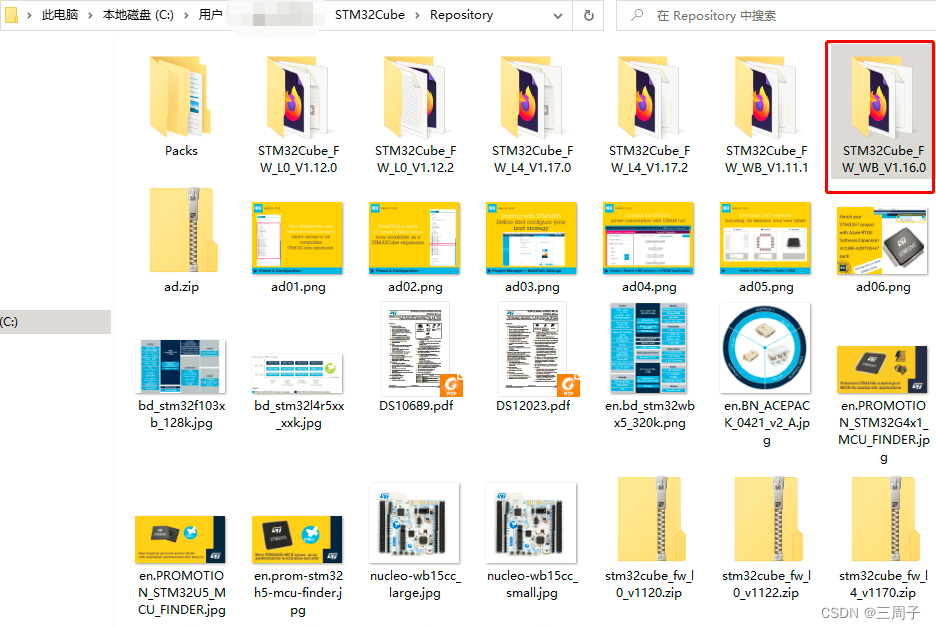The height and width of the screenshot is (629, 936).
Task: Go to STM32Cube in breadcrumb path
Action: point(370,15)
